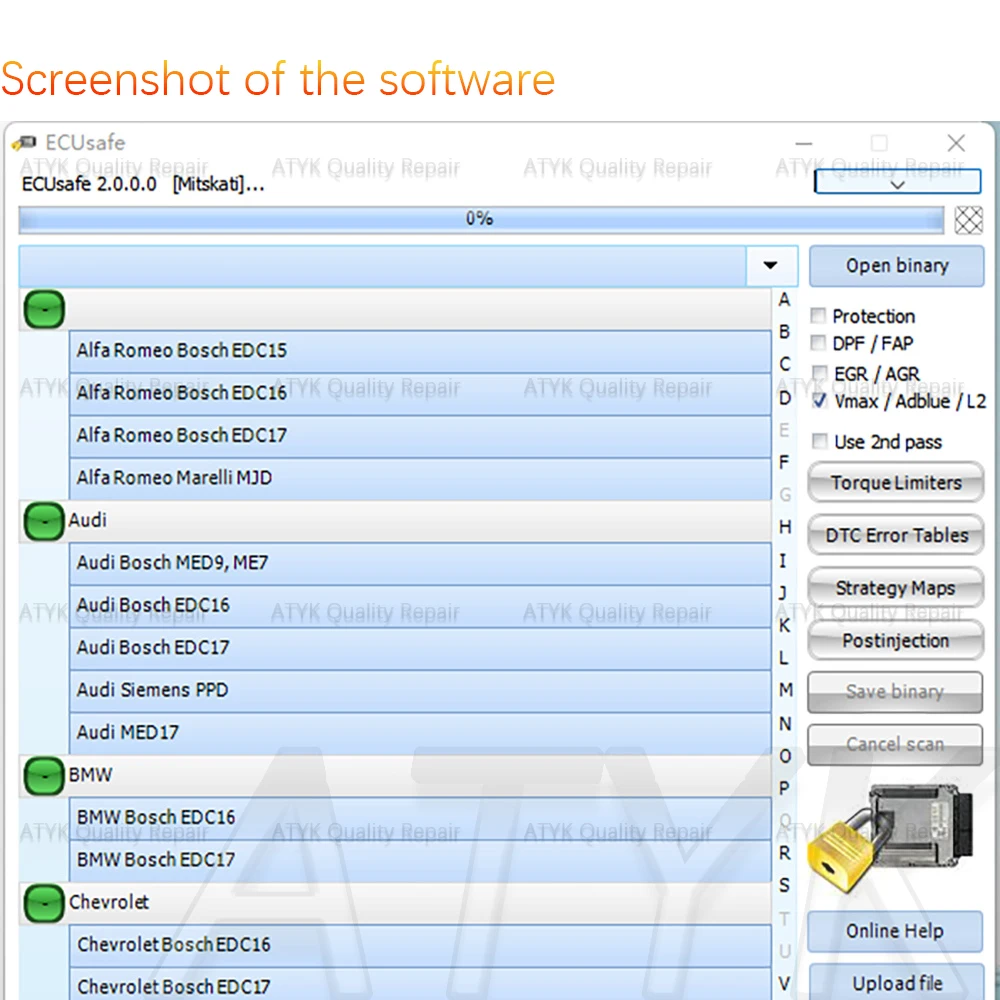Open DTC Error Tables
Viewport: 1000px width, 1000px height.
click(895, 535)
